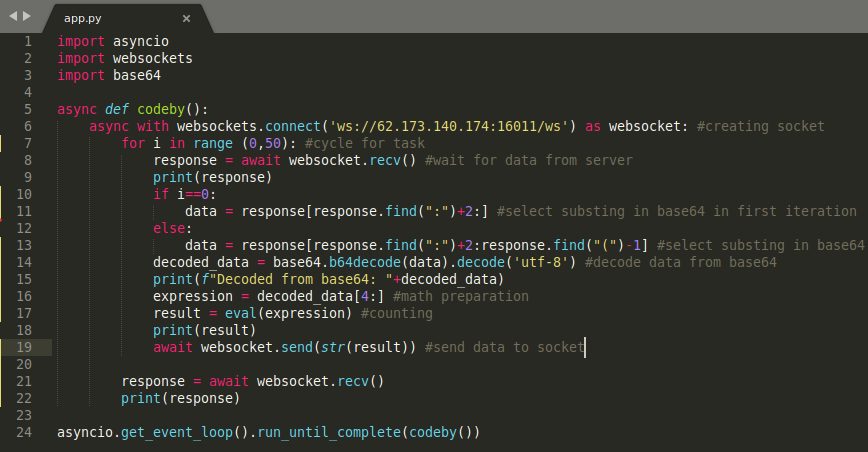Click the '#counting' comment
Image resolution: width=868 pixels, height=452 pixels.
point(397,314)
